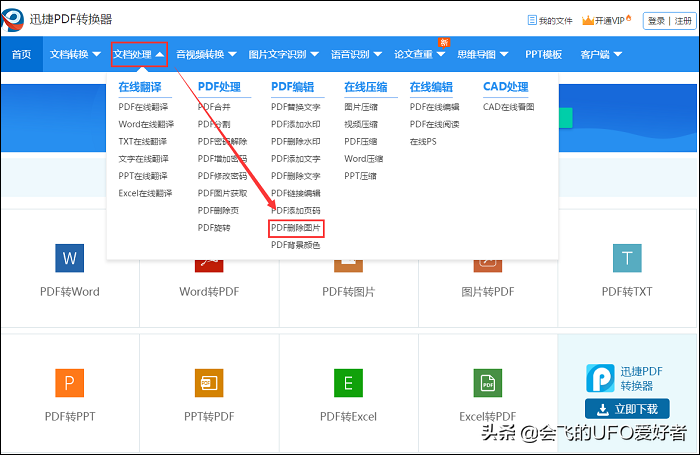Select PDF背景颜色 menu entry
The width and height of the screenshot is (700, 455).
tap(296, 245)
